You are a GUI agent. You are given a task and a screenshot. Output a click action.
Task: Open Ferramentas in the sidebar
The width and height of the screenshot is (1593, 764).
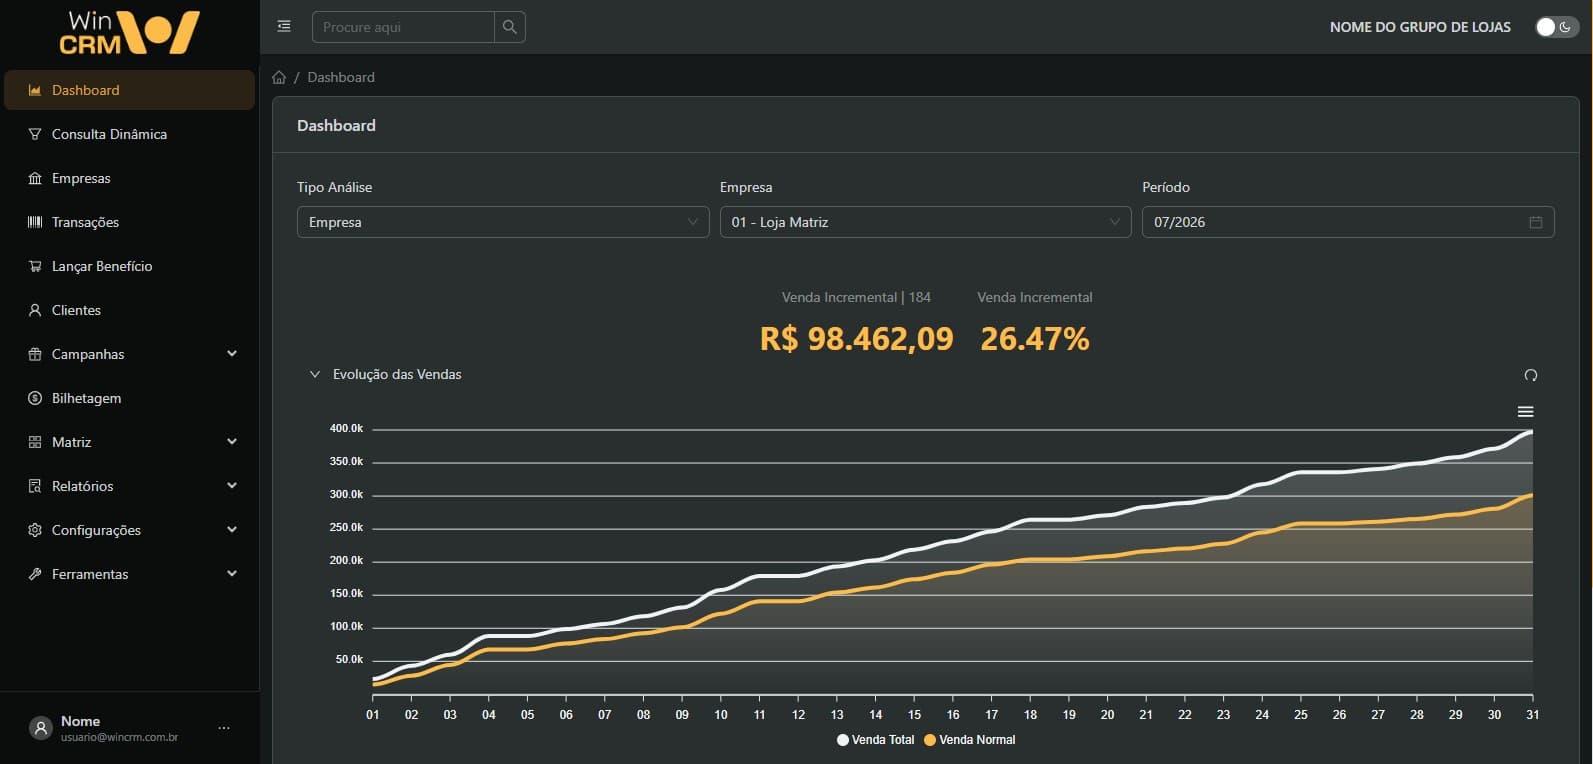[x=130, y=574]
